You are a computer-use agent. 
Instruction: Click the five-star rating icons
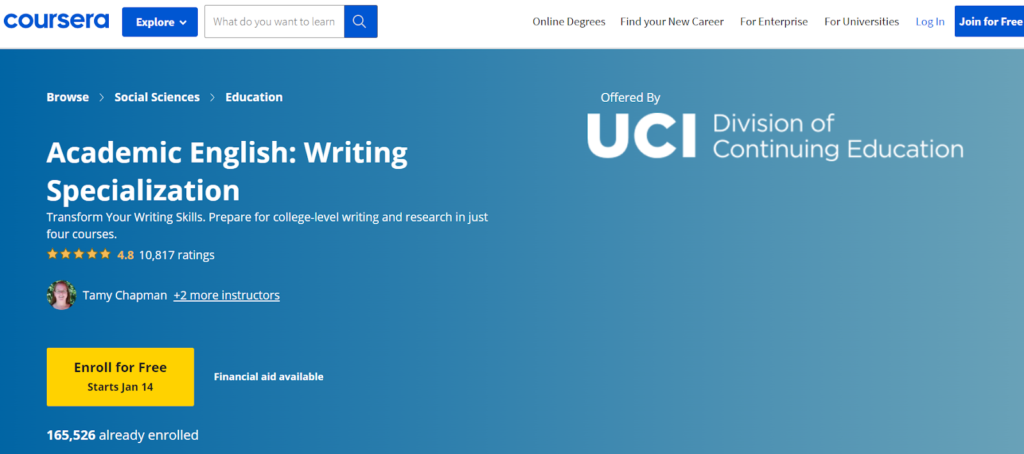(x=78, y=255)
